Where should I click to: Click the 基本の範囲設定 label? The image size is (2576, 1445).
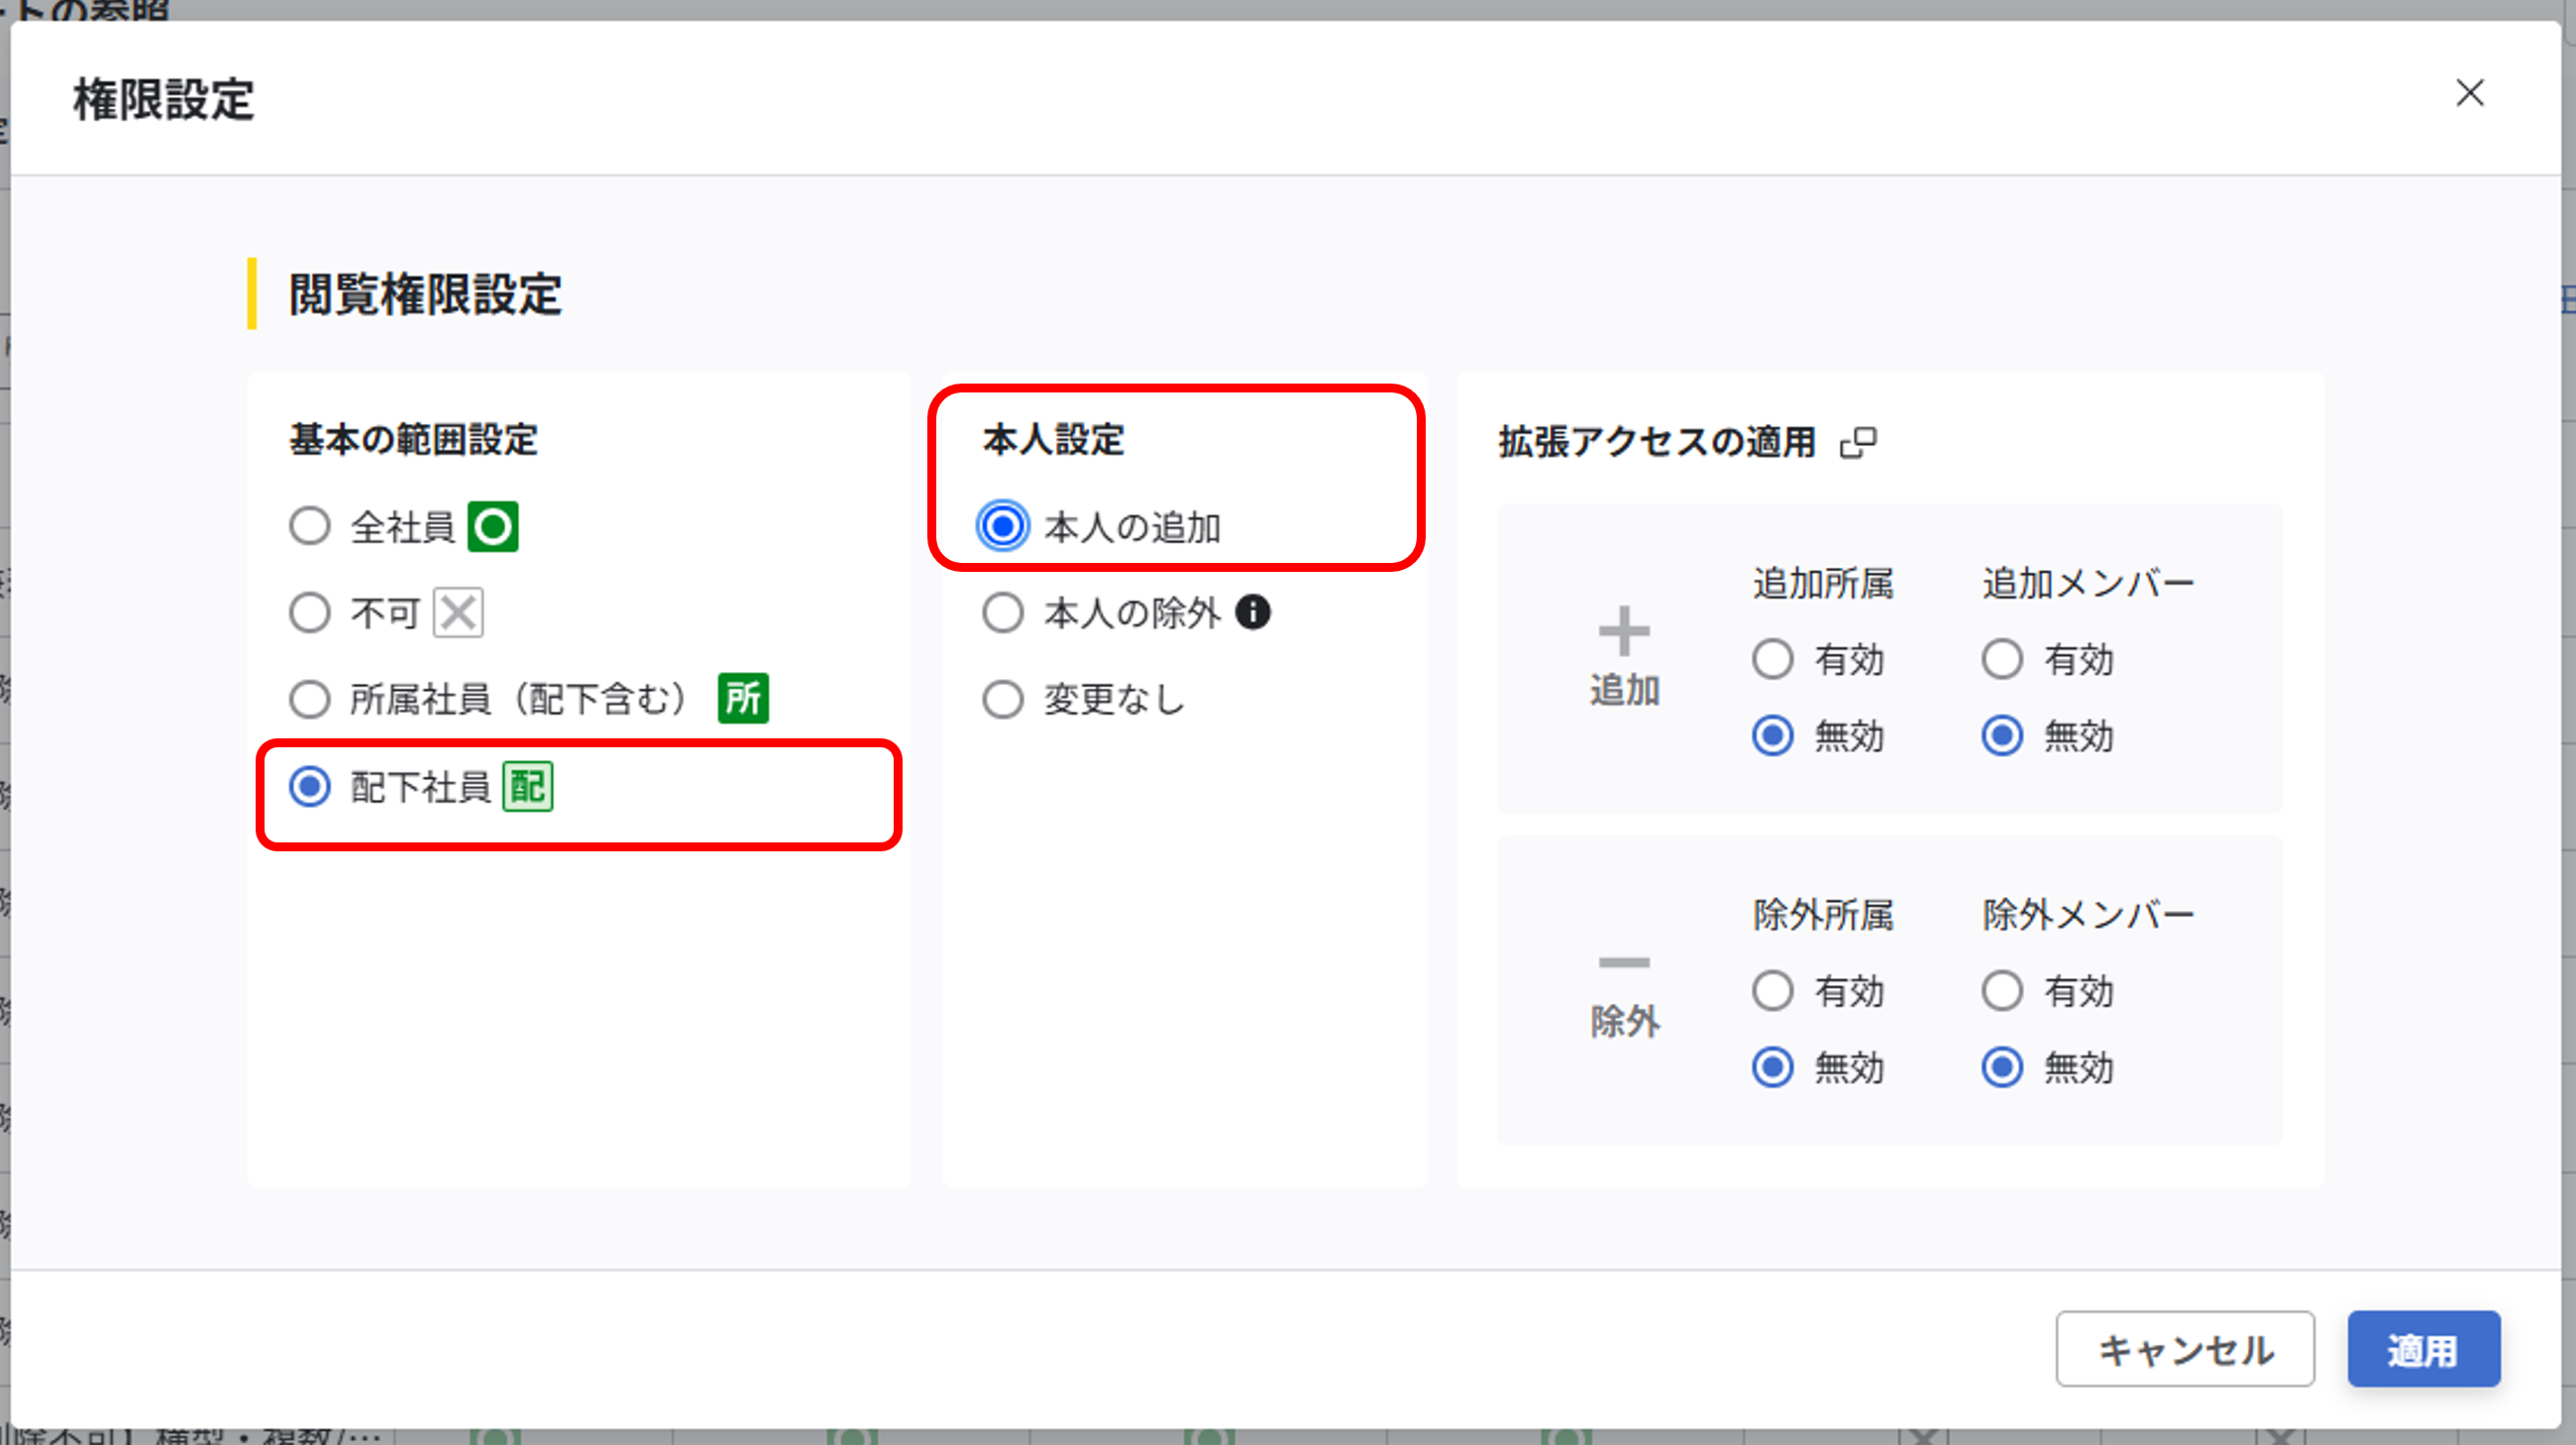(413, 439)
